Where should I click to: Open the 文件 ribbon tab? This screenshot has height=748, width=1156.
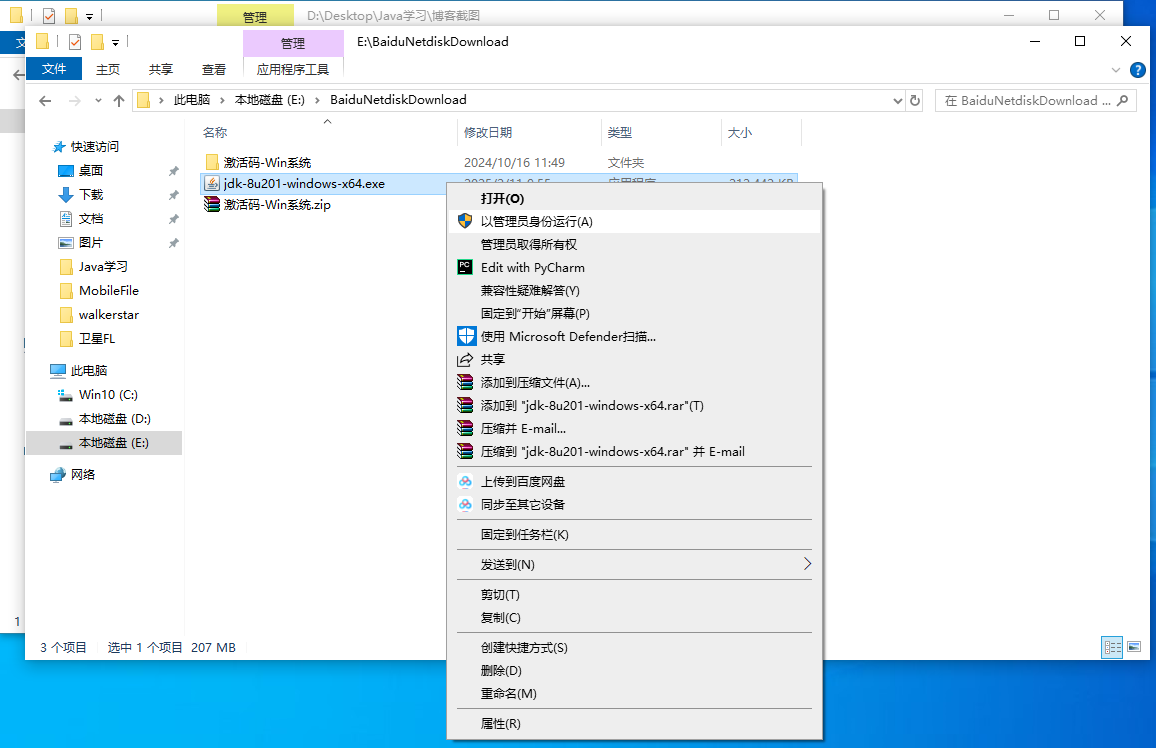54,69
